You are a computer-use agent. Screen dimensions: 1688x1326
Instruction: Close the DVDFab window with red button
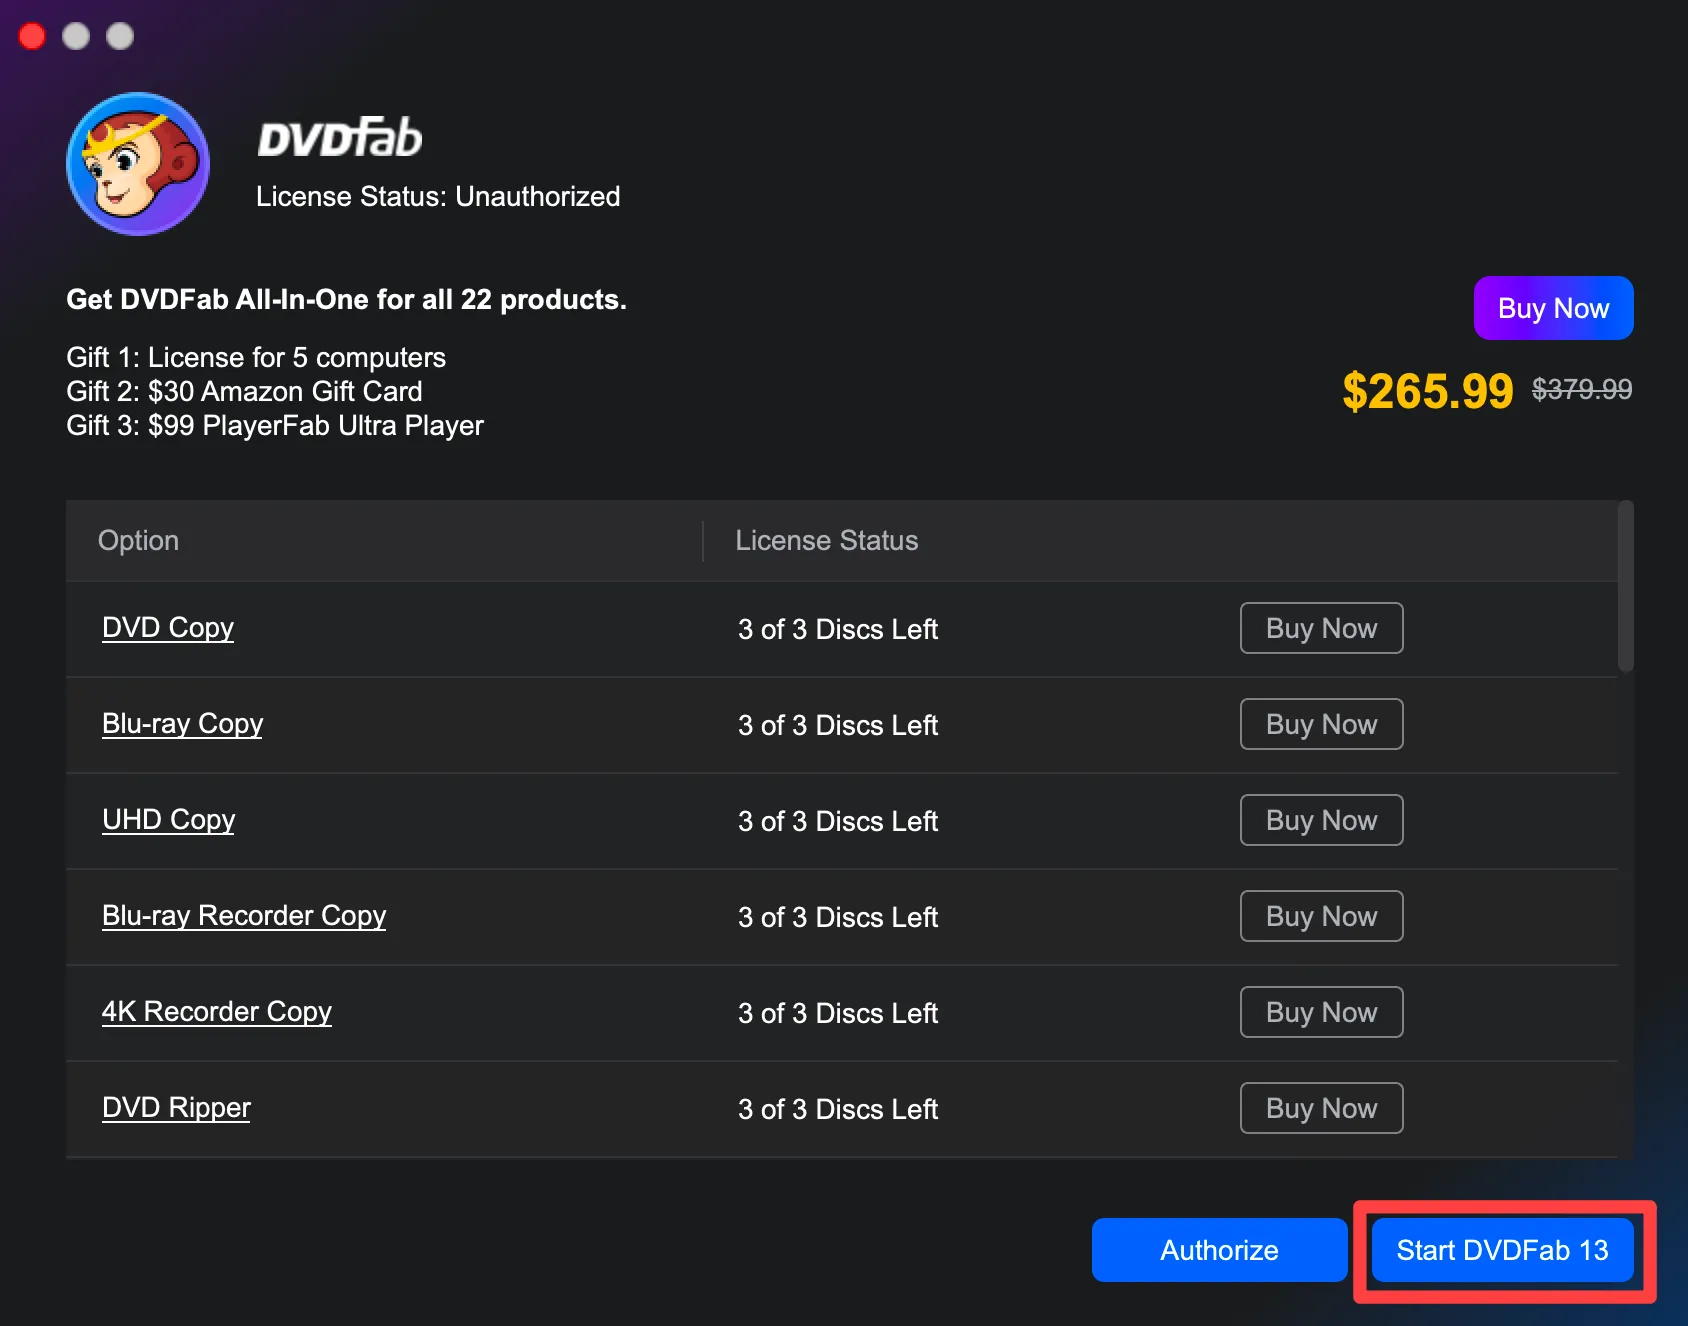click(x=32, y=36)
